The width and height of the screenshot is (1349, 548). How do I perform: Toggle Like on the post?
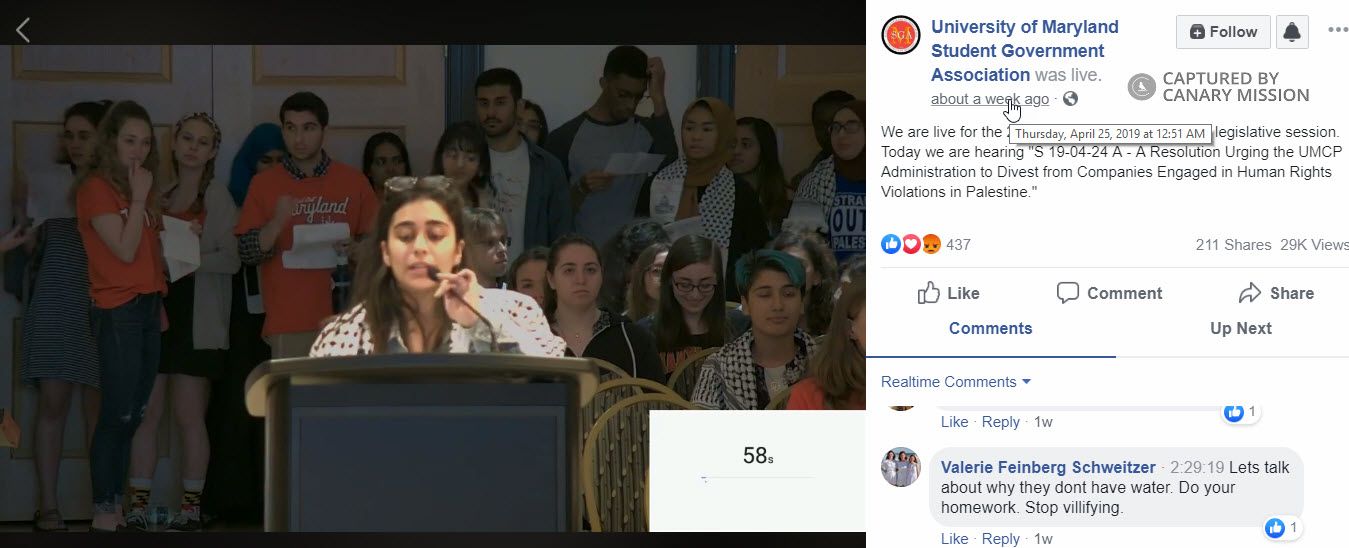pyautogui.click(x=948, y=293)
